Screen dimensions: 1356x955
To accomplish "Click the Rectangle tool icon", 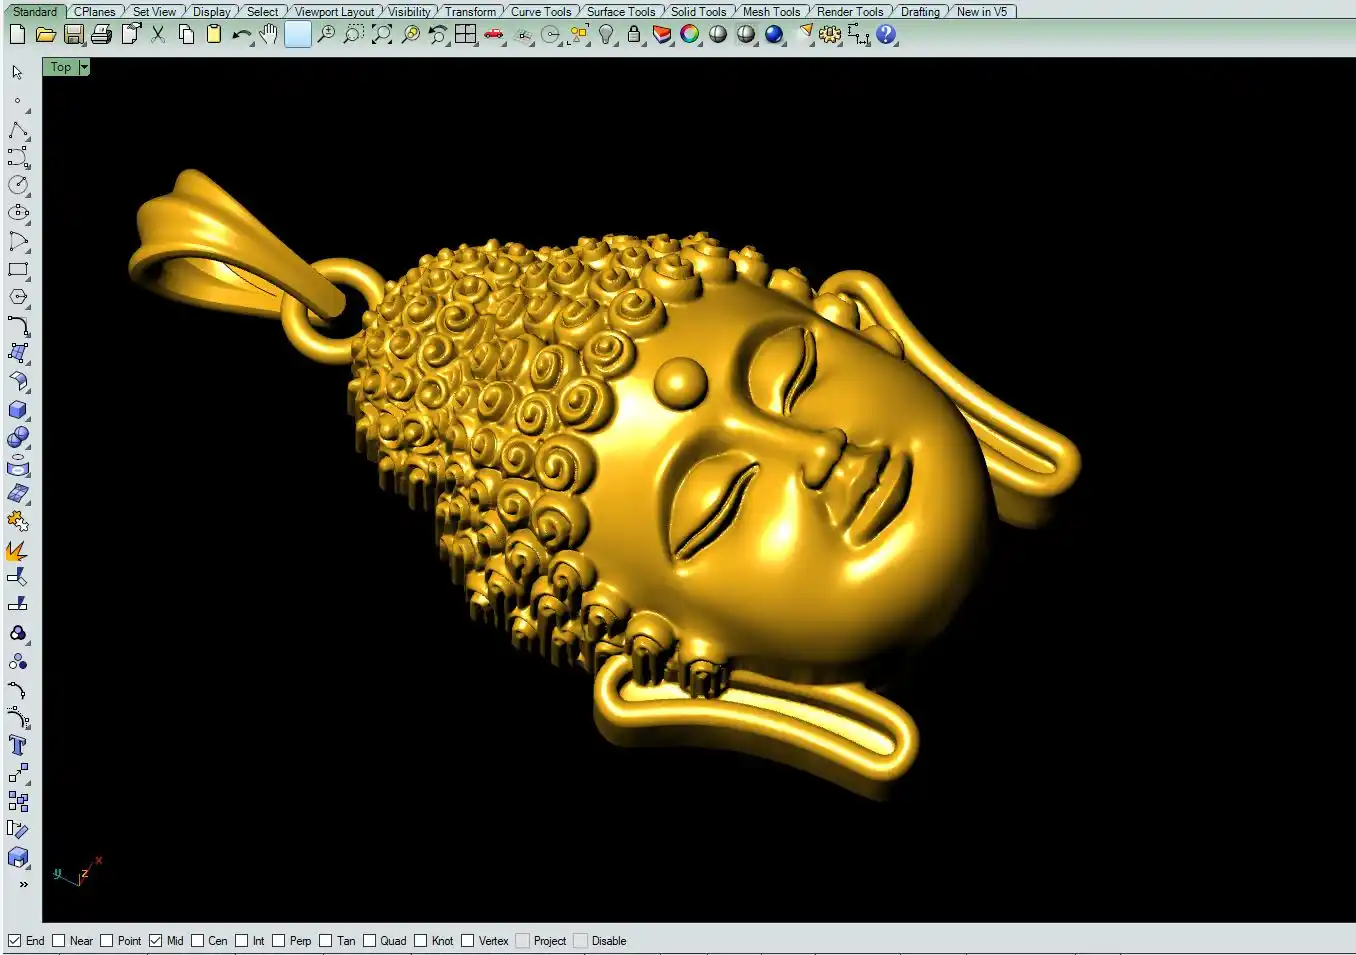I will [18, 270].
